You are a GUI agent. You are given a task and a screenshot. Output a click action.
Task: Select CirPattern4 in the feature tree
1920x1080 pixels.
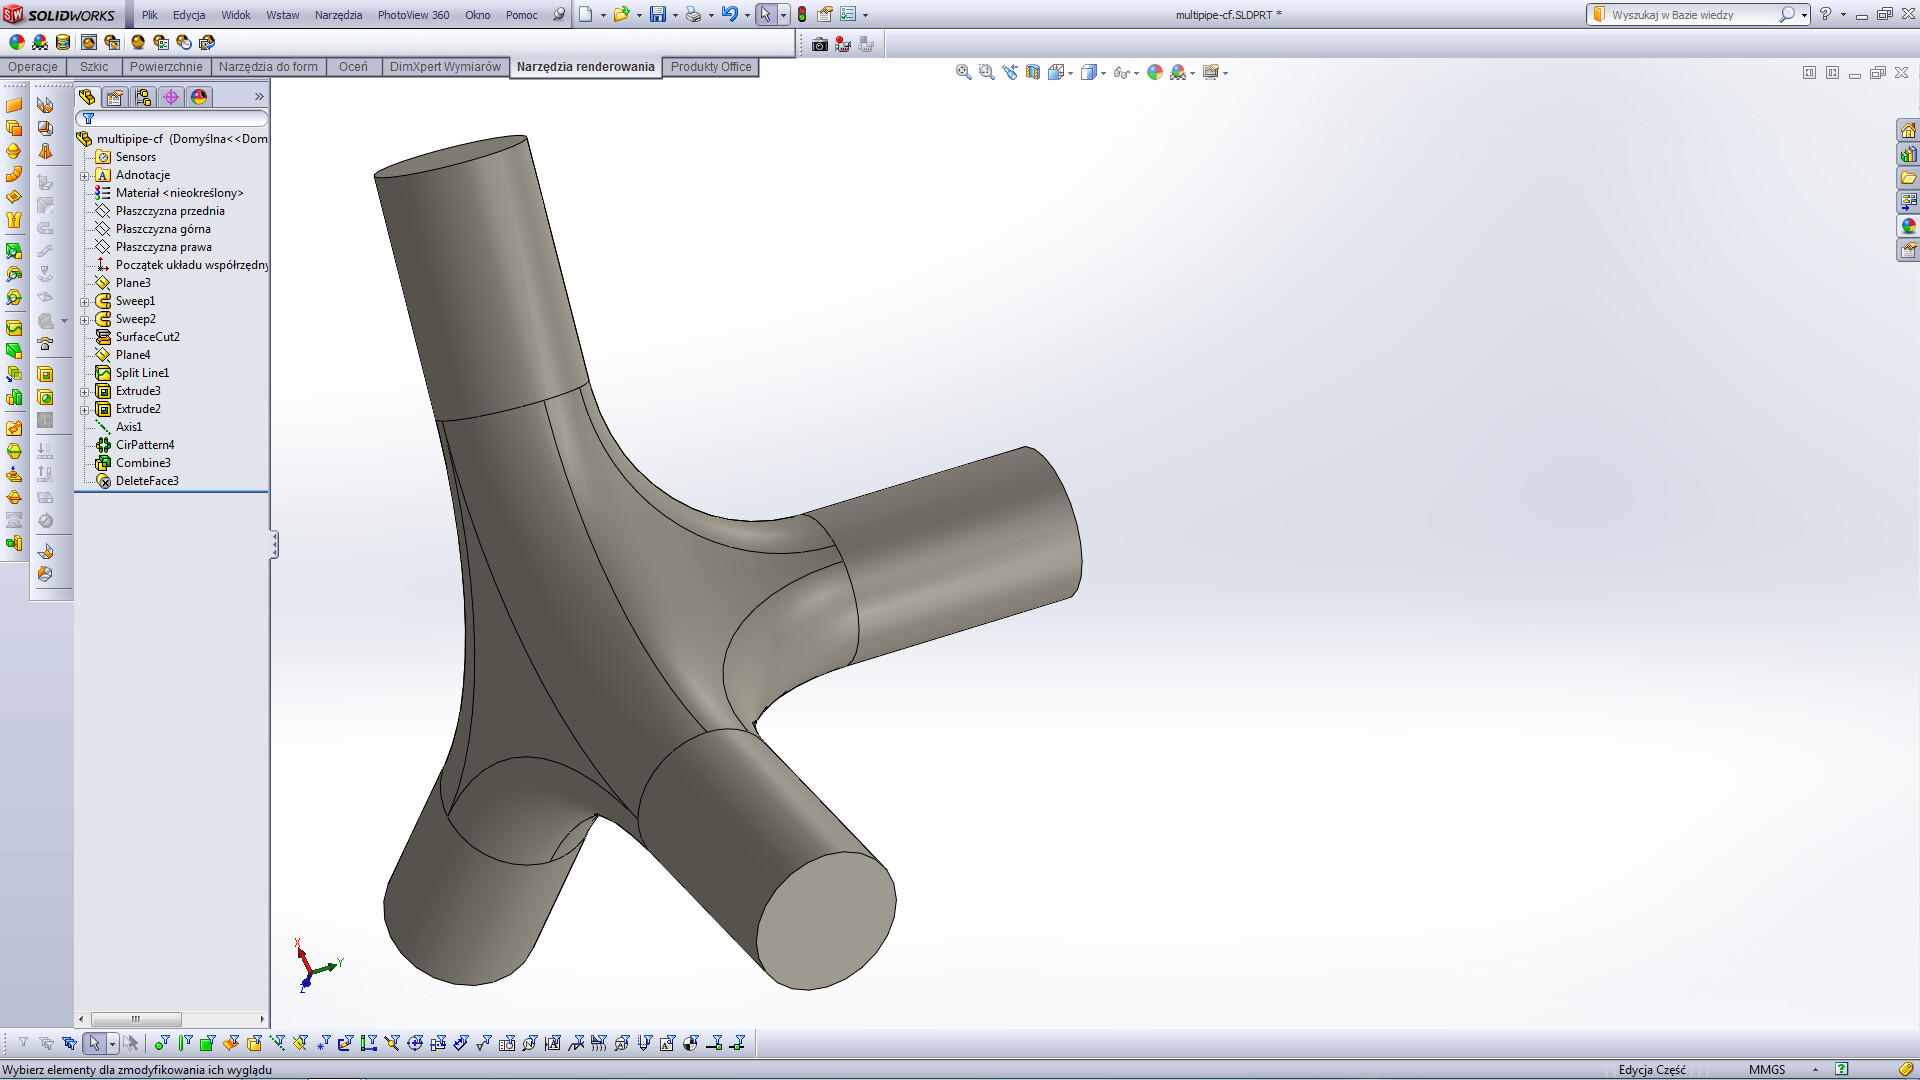pos(145,445)
